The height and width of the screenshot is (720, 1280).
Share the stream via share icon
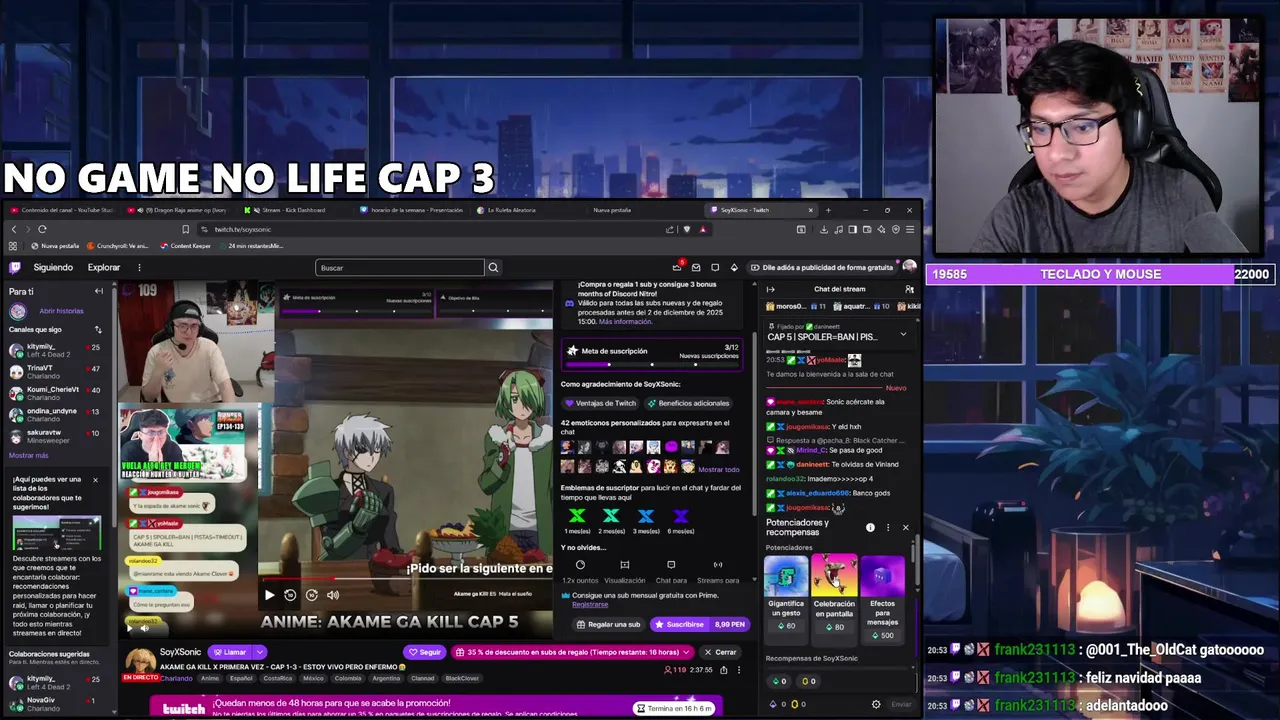[724, 670]
